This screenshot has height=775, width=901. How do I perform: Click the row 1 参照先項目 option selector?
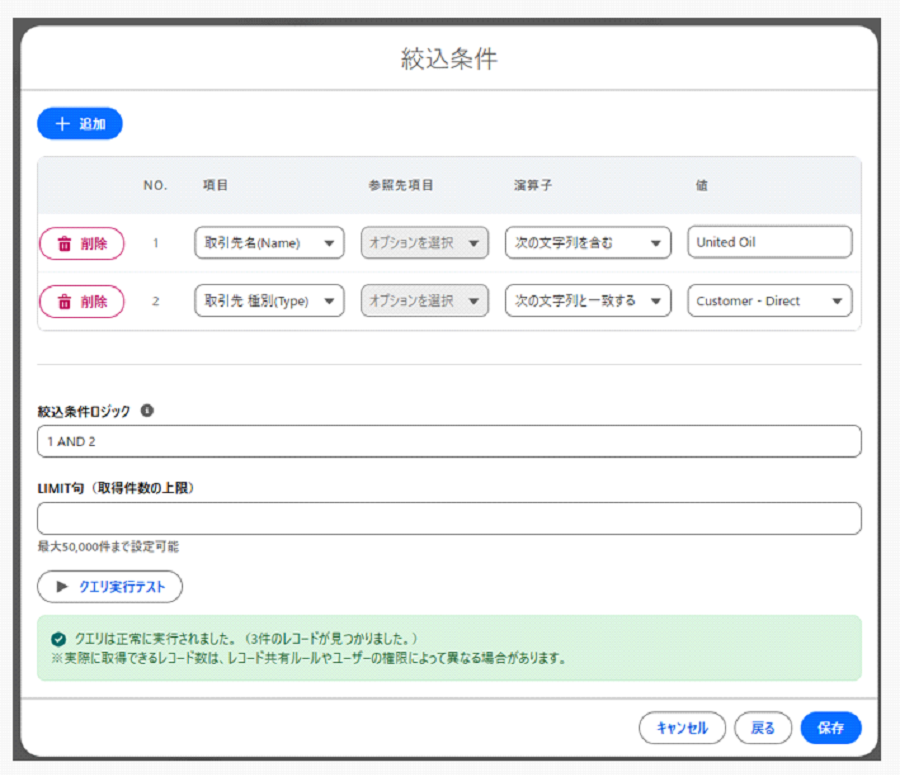coord(424,243)
